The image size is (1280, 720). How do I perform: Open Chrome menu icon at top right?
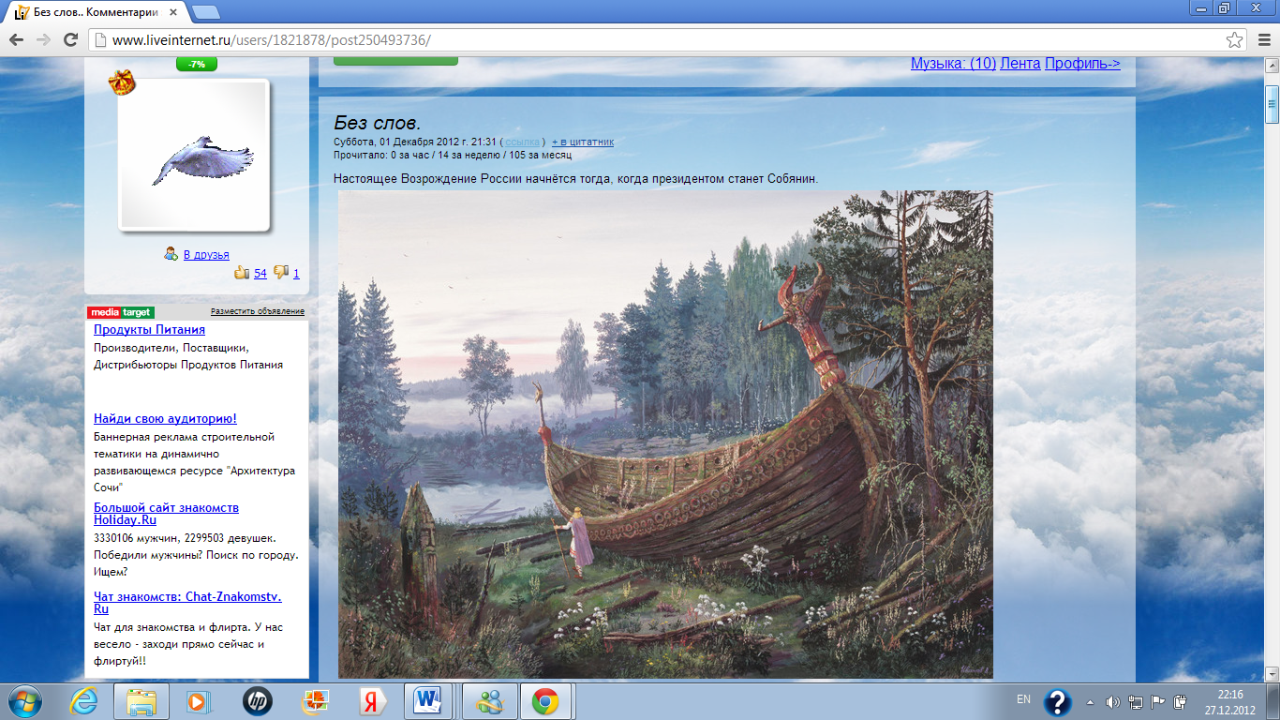1263,40
